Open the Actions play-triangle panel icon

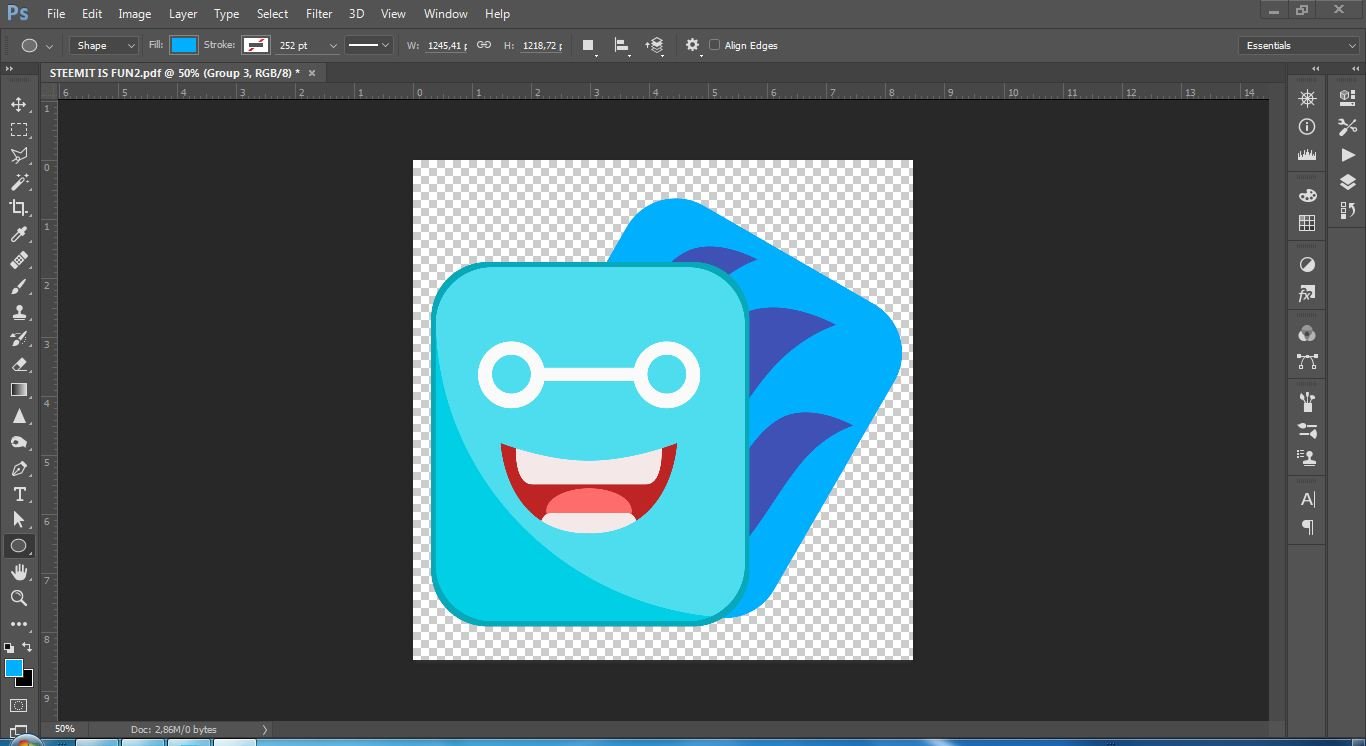tap(1348, 155)
